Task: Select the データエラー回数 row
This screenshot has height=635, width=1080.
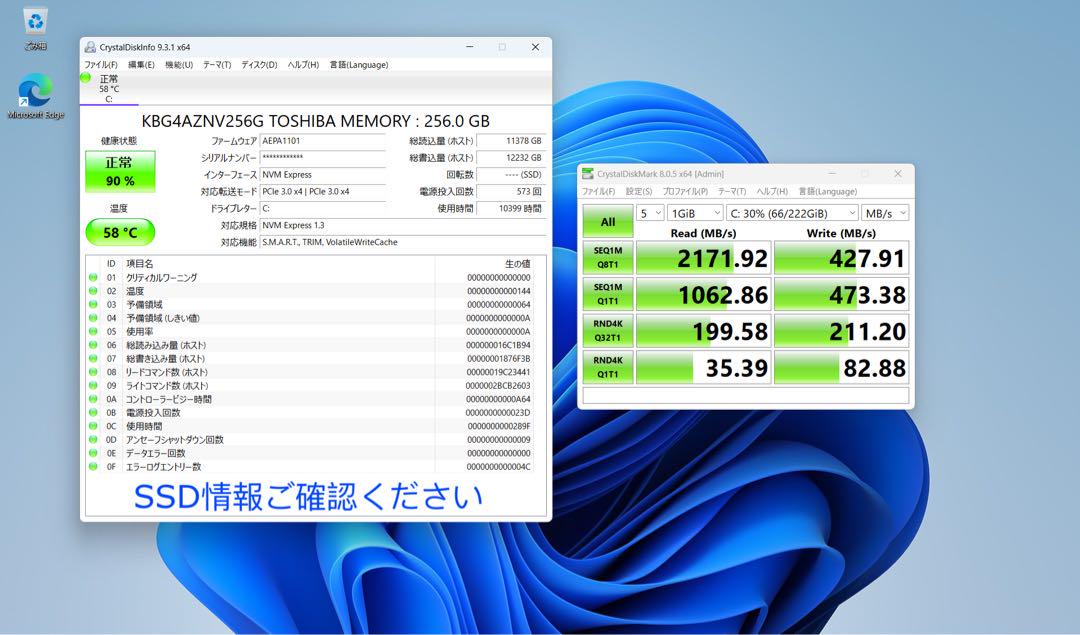Action: click(x=310, y=453)
